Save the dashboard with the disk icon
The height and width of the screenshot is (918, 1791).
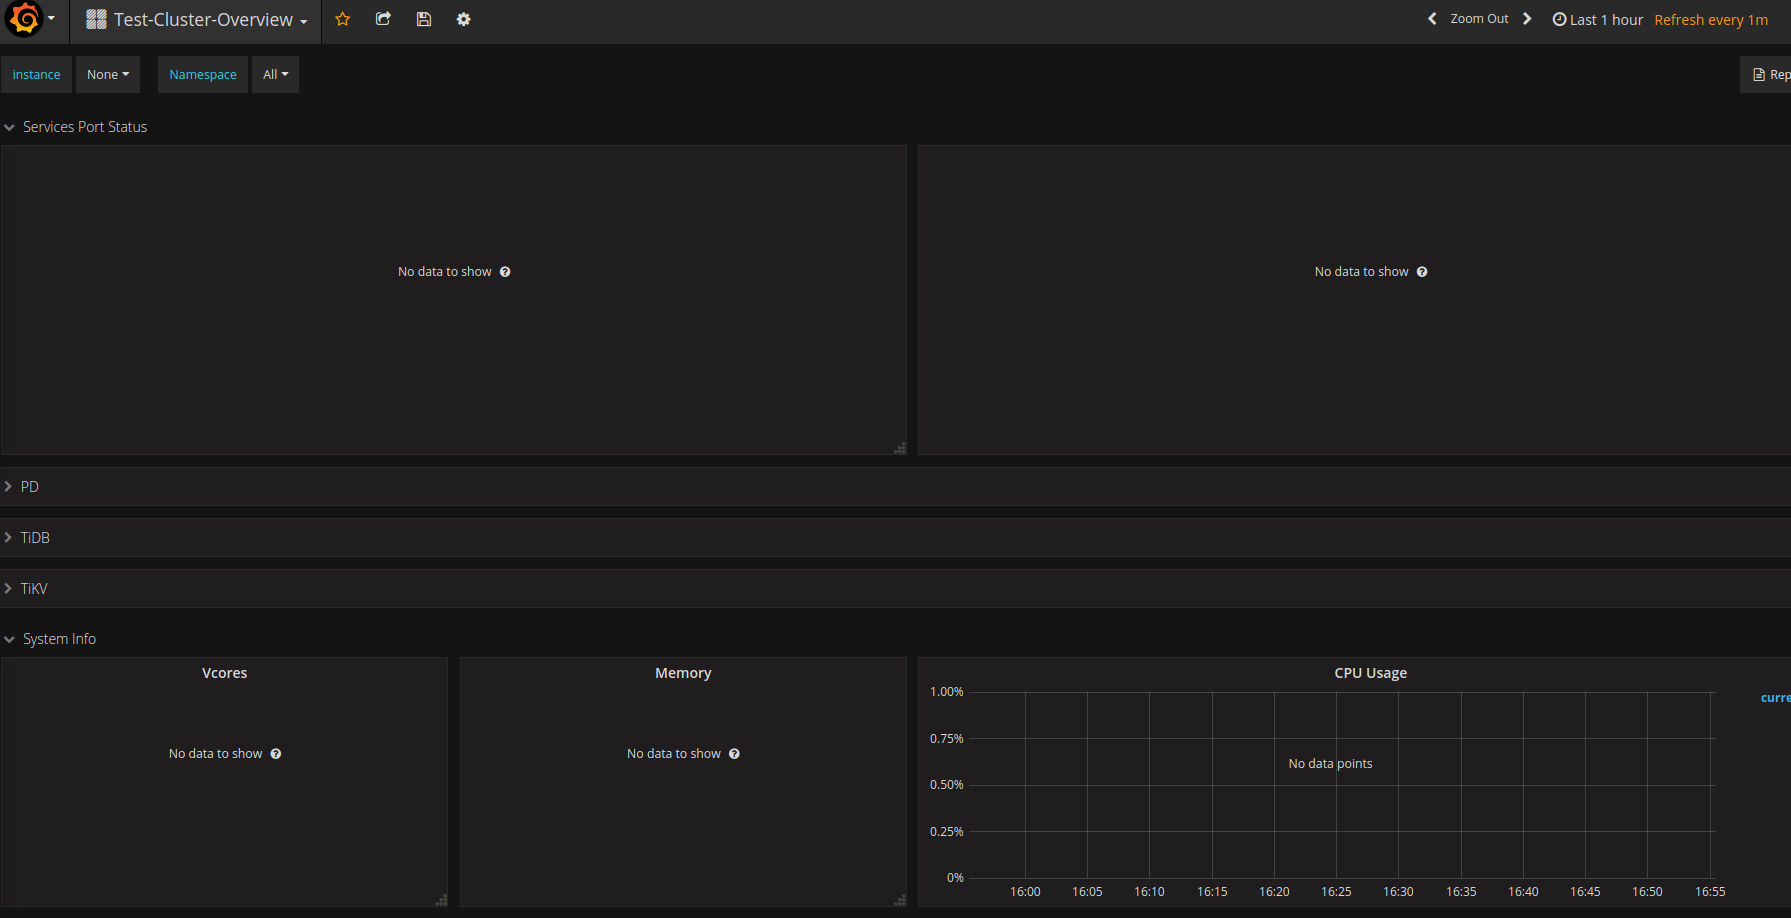pyautogui.click(x=423, y=19)
